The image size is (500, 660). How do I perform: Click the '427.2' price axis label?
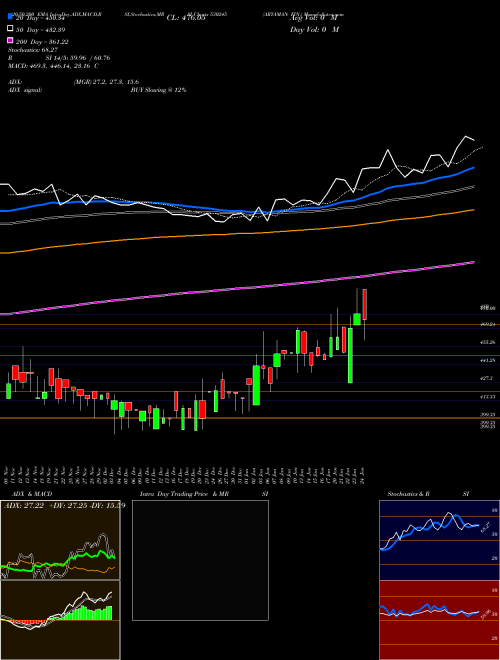(x=487, y=378)
